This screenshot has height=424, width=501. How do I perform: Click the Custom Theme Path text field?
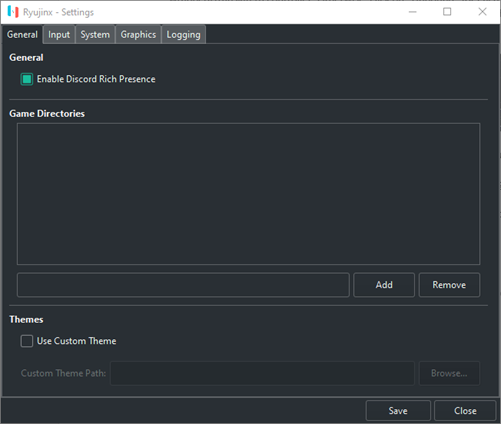(x=263, y=373)
